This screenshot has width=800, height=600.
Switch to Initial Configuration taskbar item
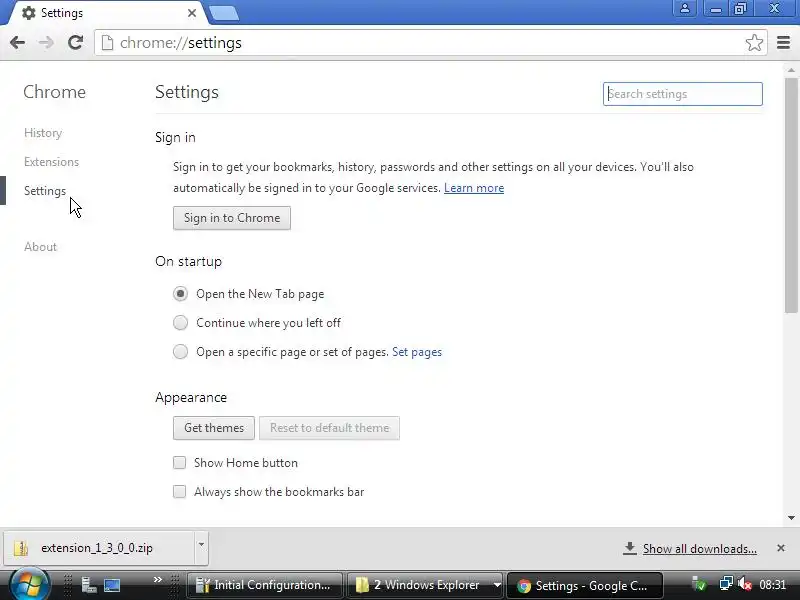[264, 585]
